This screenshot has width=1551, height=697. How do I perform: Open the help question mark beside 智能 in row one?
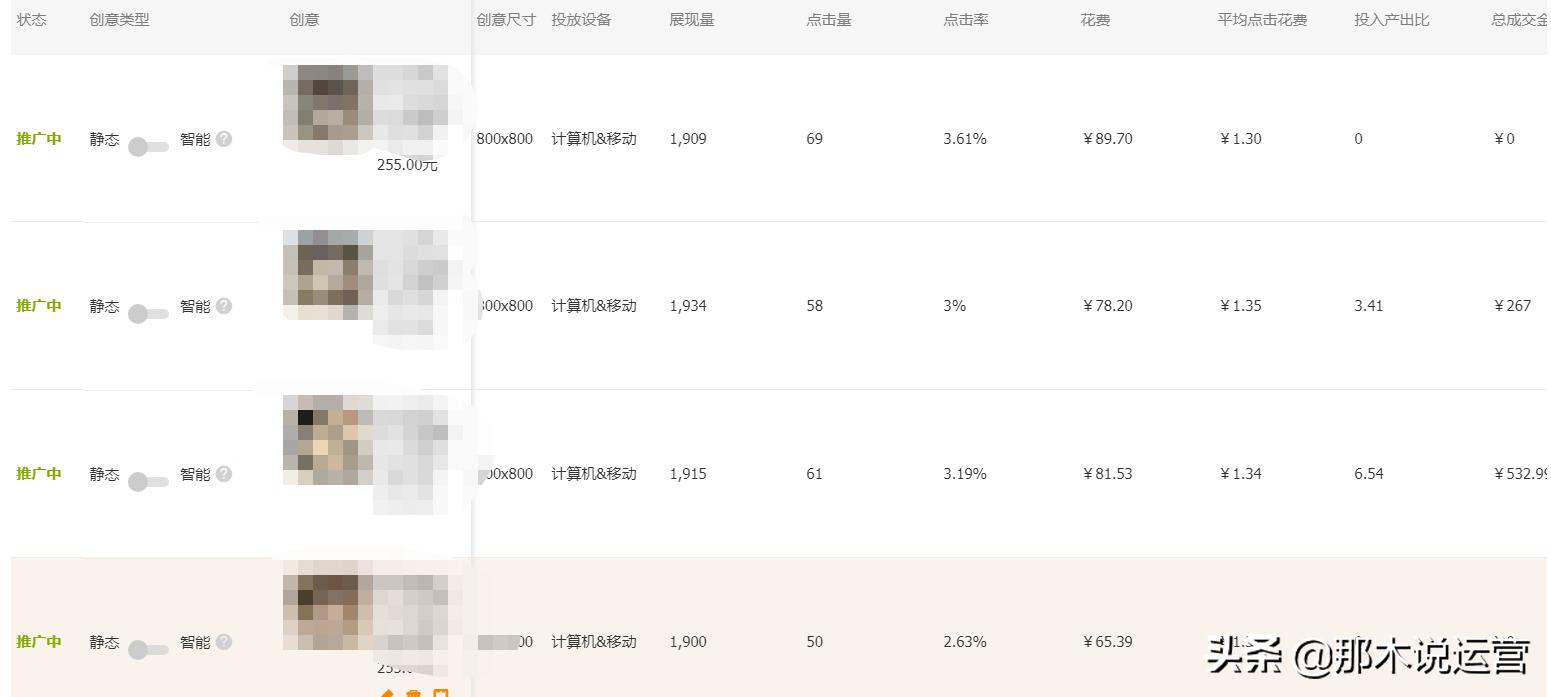point(224,139)
